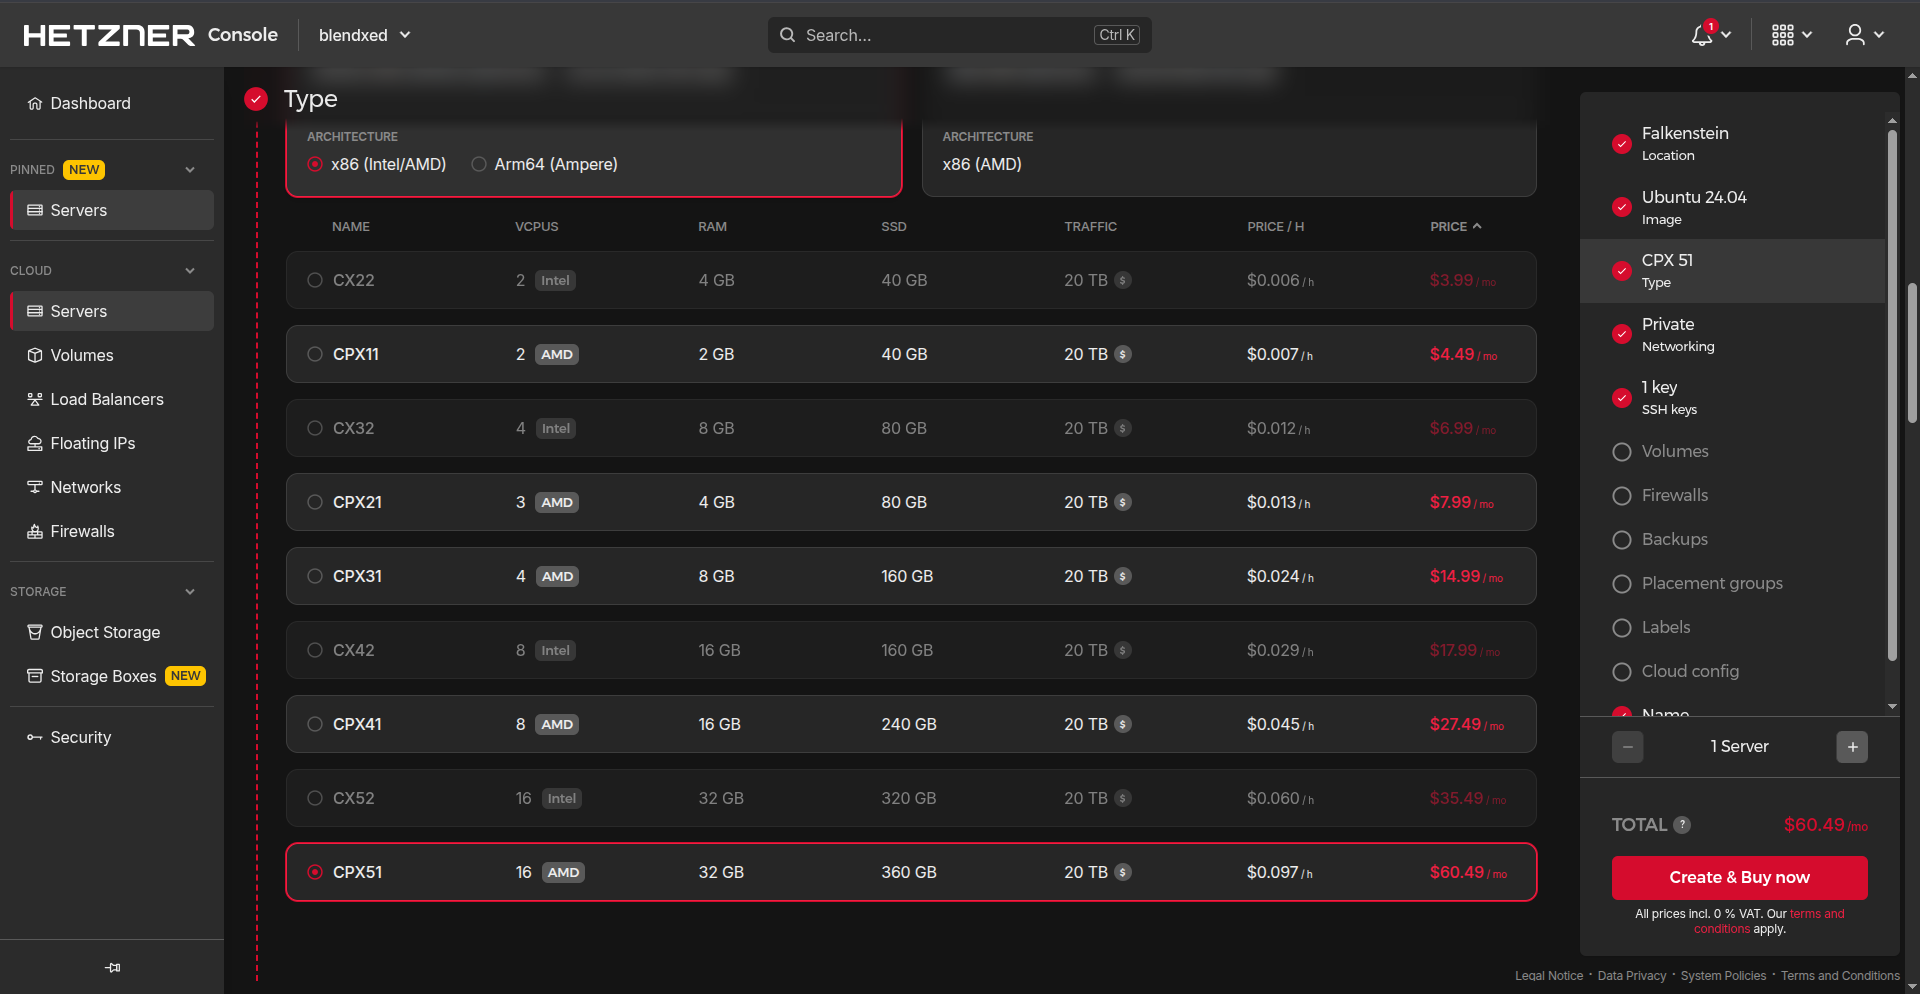The image size is (1920, 994).
Task: Open Load Balancers in the sidebar
Action: 106,399
